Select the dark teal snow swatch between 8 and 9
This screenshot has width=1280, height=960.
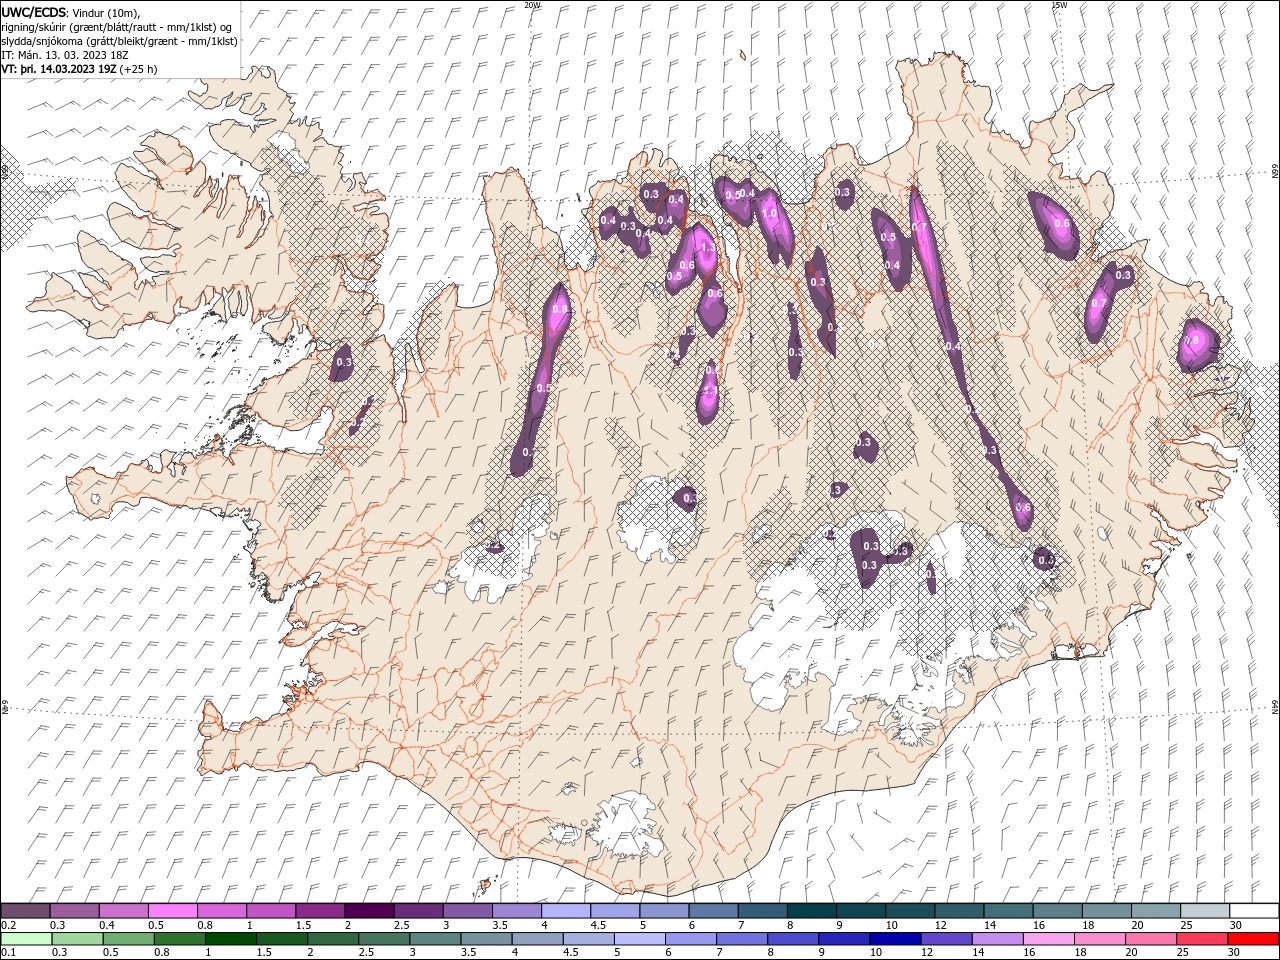[811, 911]
